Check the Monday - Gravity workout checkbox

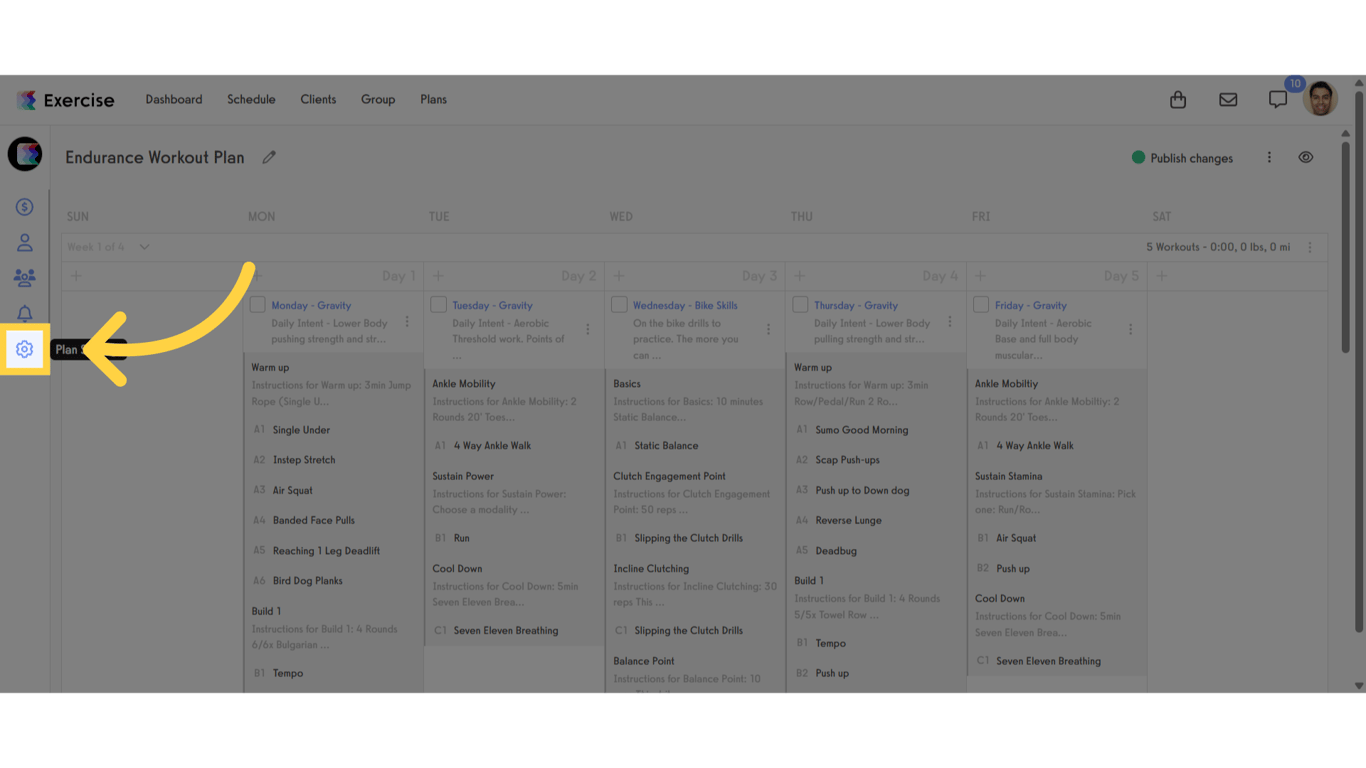coord(257,305)
